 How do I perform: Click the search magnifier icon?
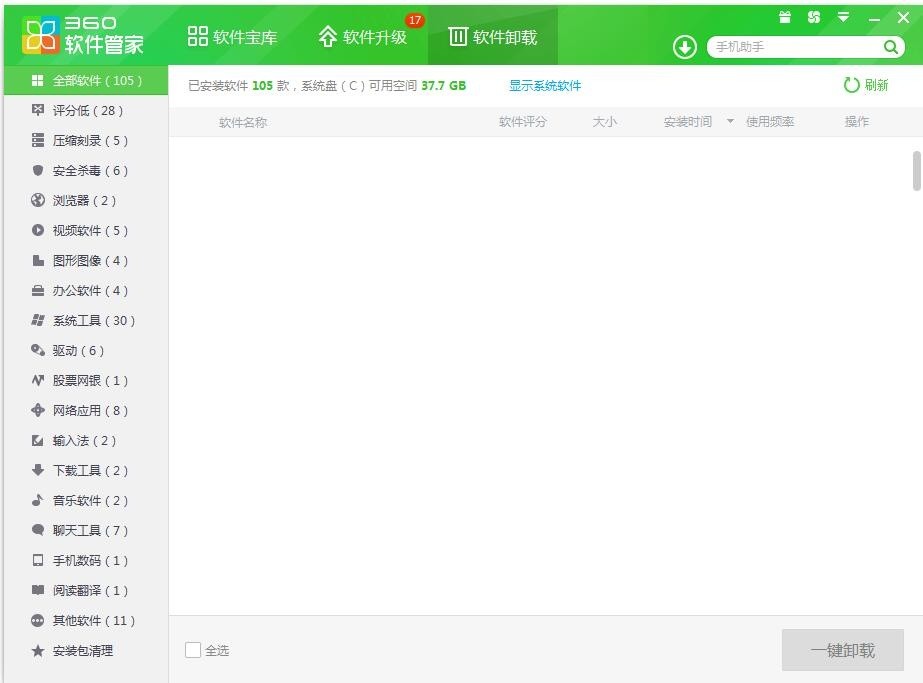890,46
